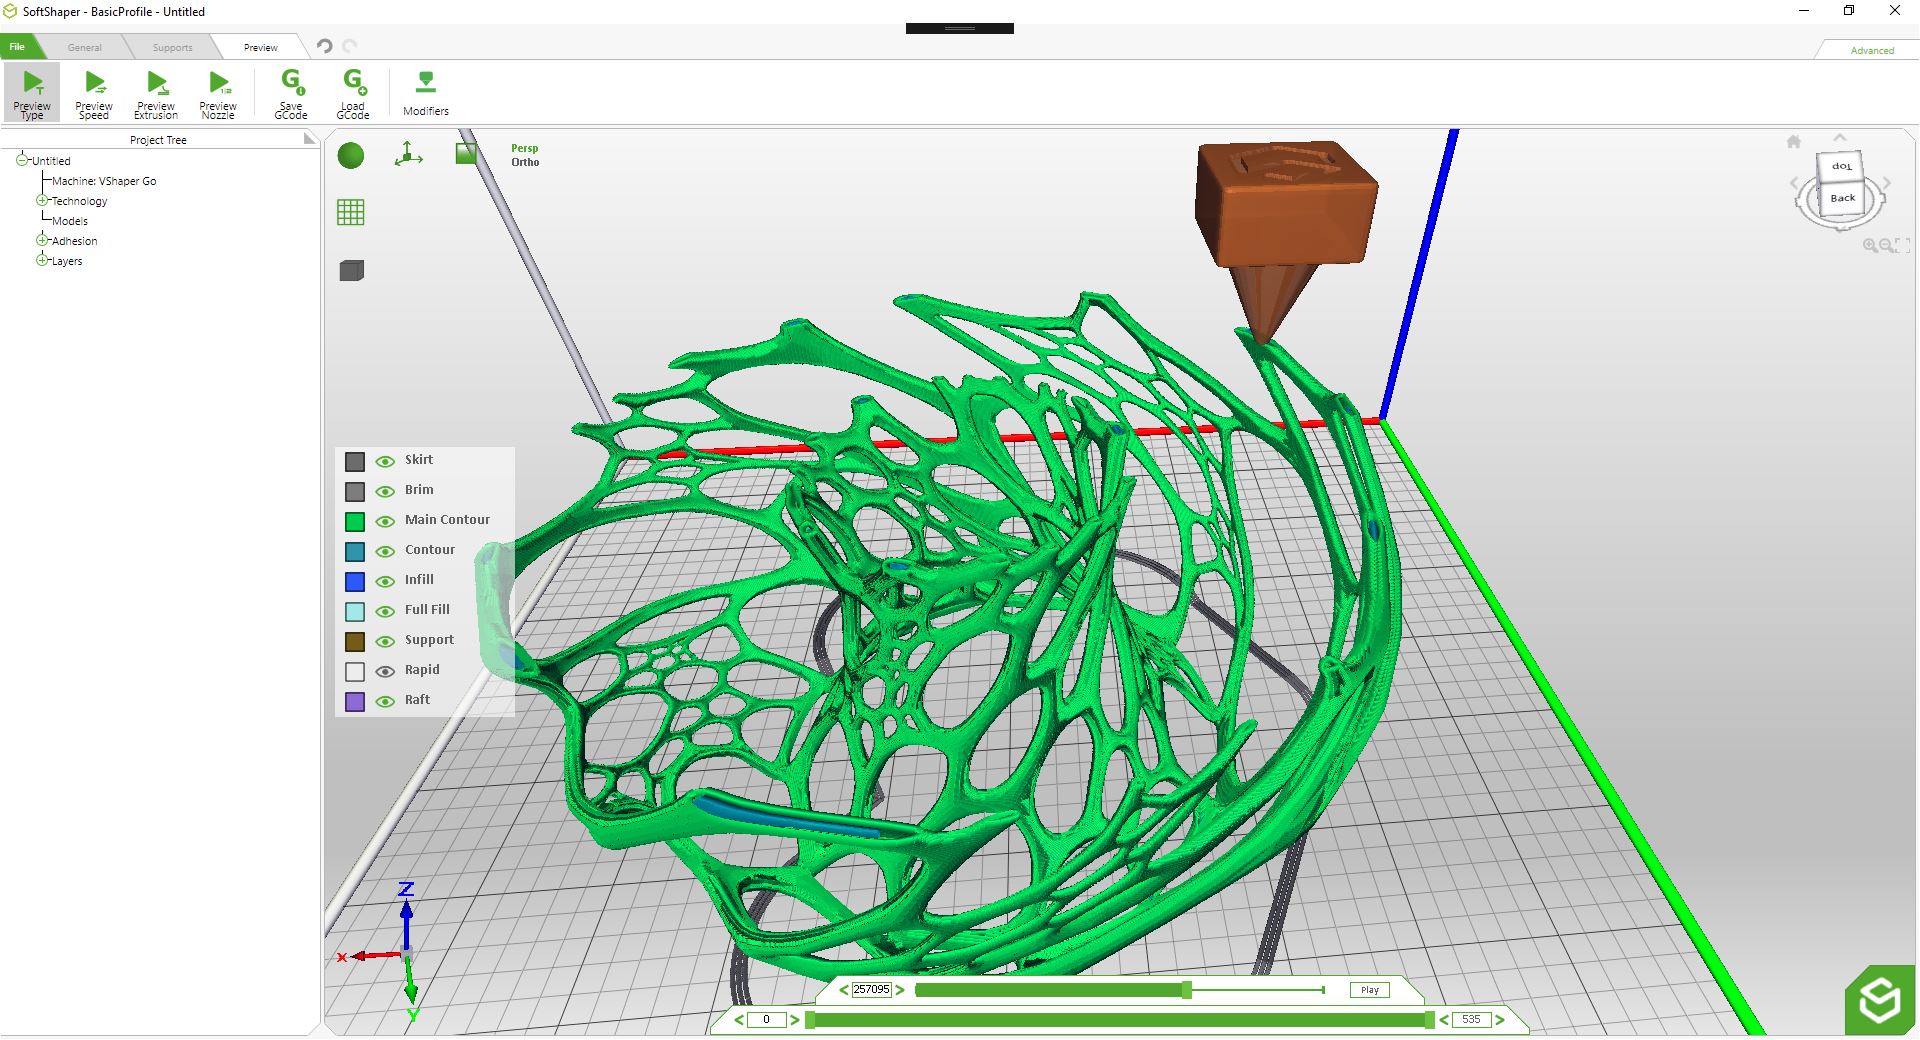This screenshot has width=1920, height=1040.
Task: Hide the Infill path type
Action: (x=385, y=581)
